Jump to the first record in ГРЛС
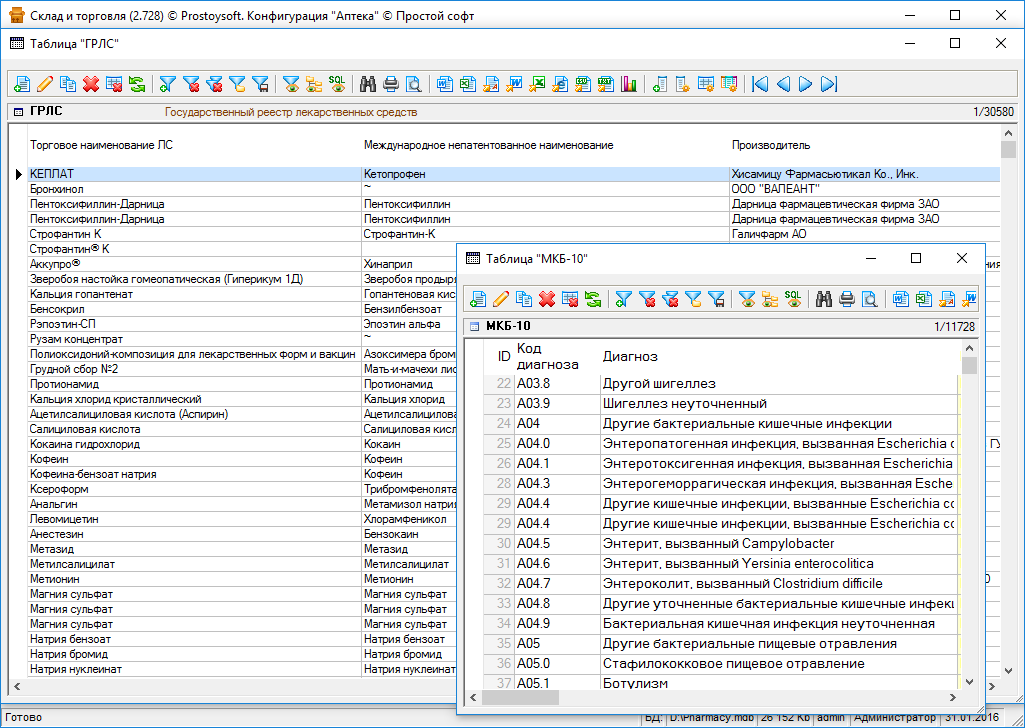This screenshot has height=728, width=1025. click(x=760, y=84)
